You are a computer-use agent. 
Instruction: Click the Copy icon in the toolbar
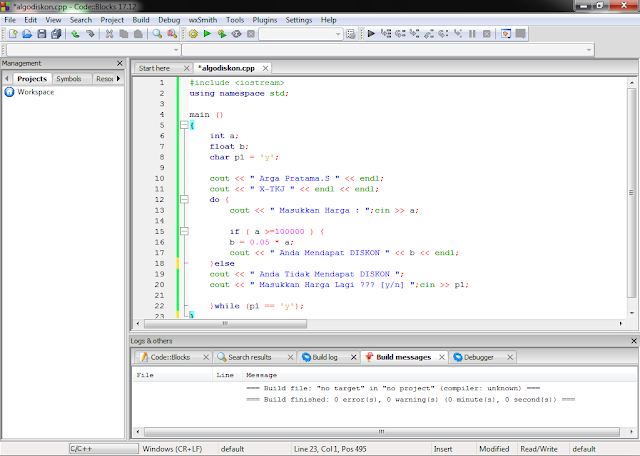click(x=124, y=34)
